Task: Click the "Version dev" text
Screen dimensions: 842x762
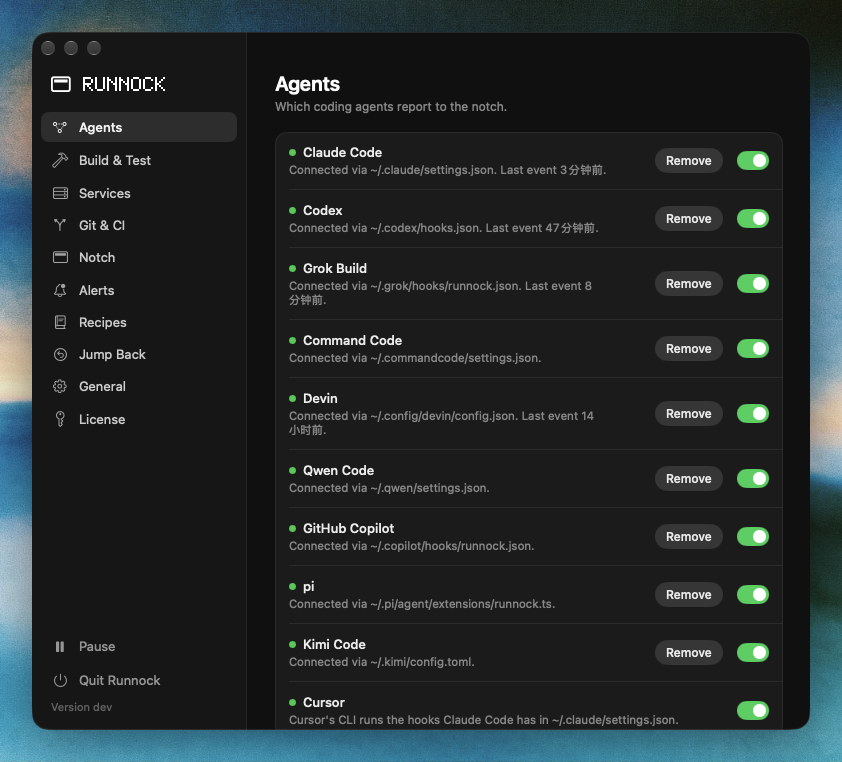Action: click(x=82, y=707)
